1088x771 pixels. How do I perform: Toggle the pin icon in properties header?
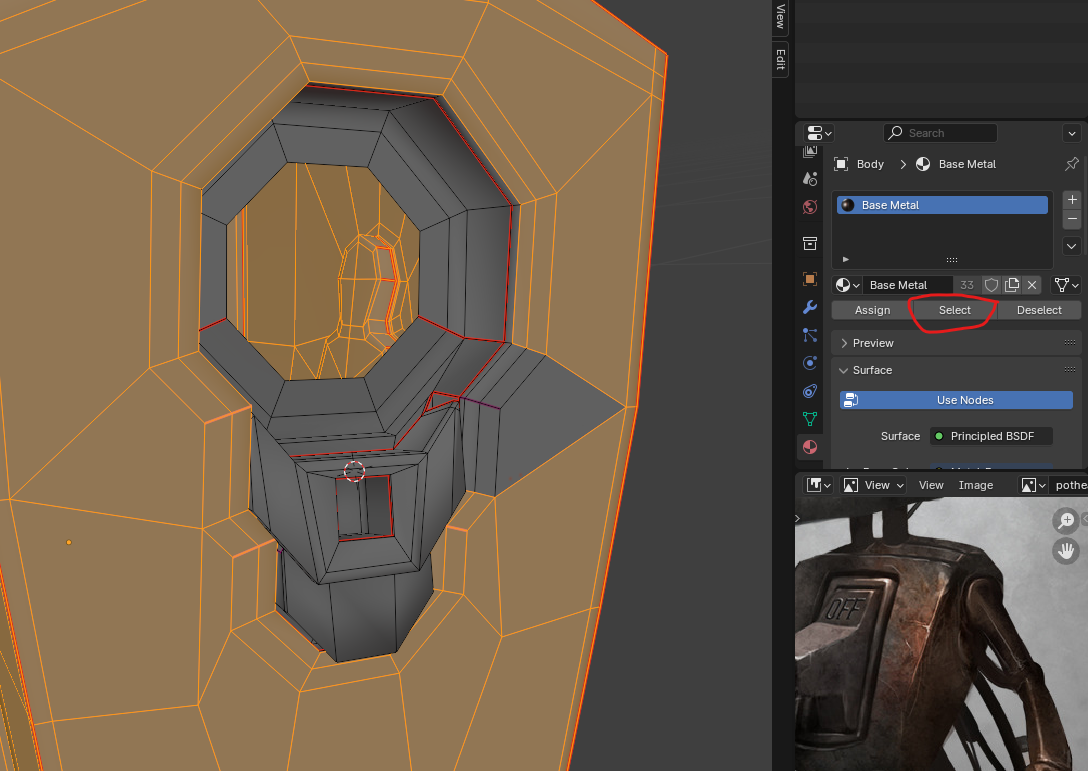pos(1072,164)
